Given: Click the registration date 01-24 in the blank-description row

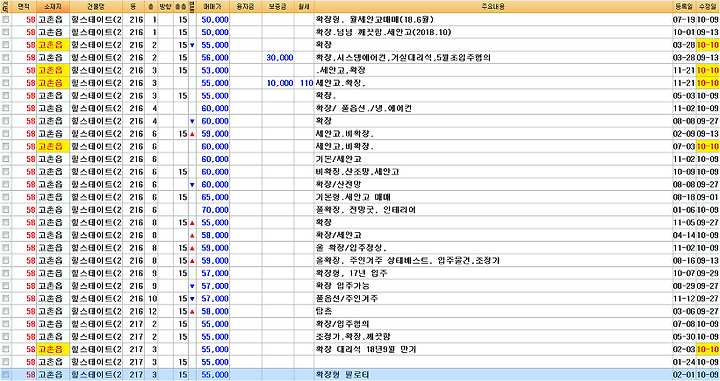Looking at the screenshot, I should pyautogui.click(x=684, y=362).
